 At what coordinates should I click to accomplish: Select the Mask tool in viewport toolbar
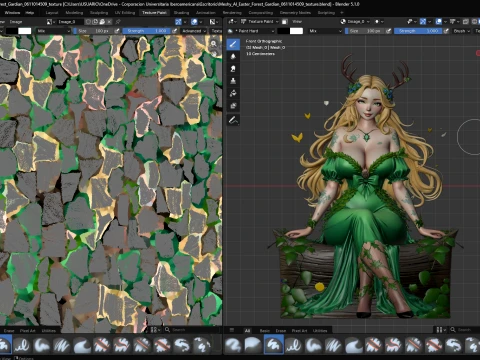(x=233, y=106)
